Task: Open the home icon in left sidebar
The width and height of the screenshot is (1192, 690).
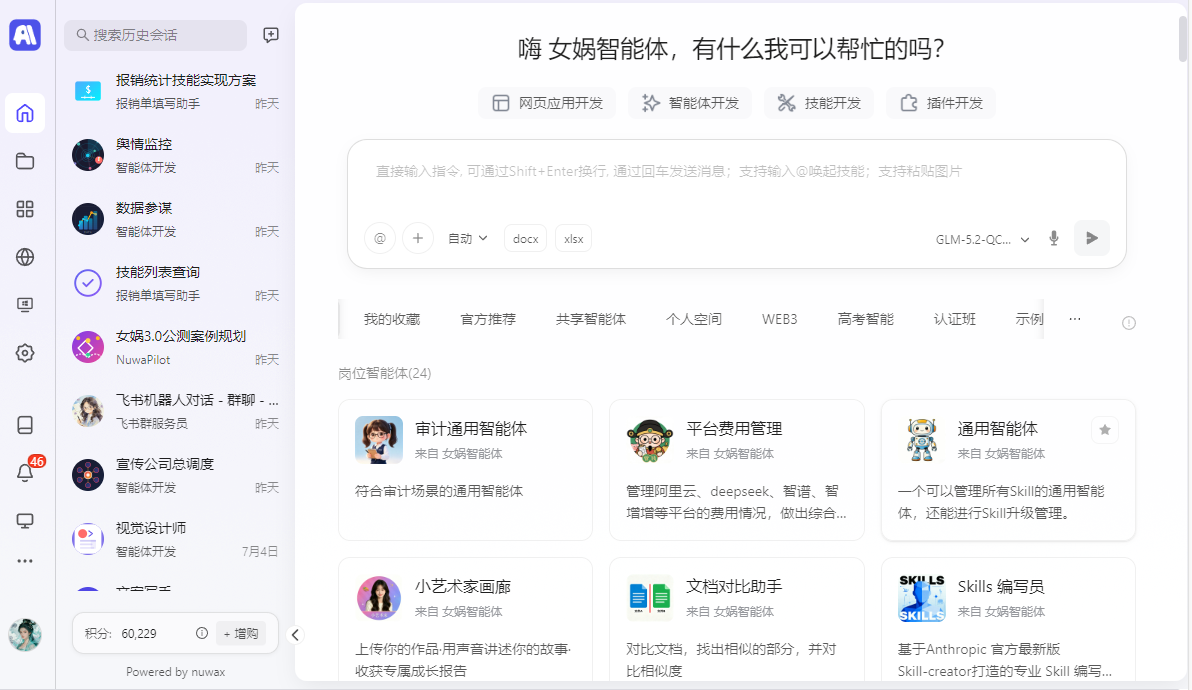Action: 25,113
